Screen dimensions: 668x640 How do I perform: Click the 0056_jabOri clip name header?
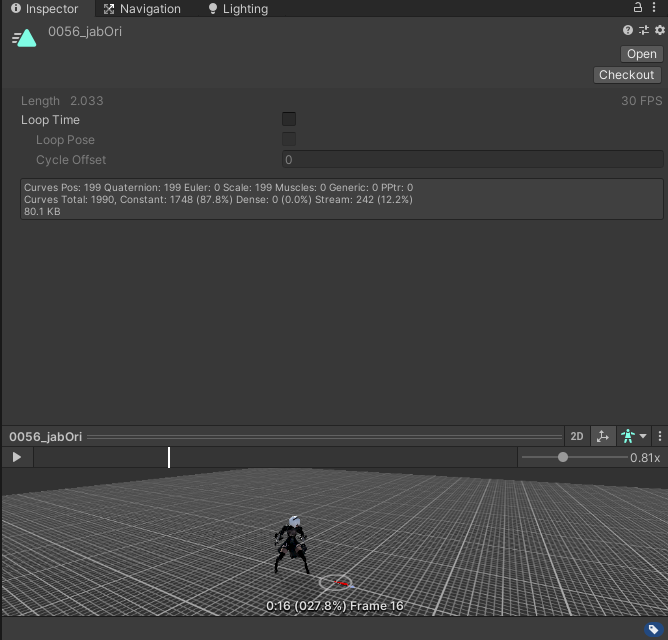(x=85, y=32)
